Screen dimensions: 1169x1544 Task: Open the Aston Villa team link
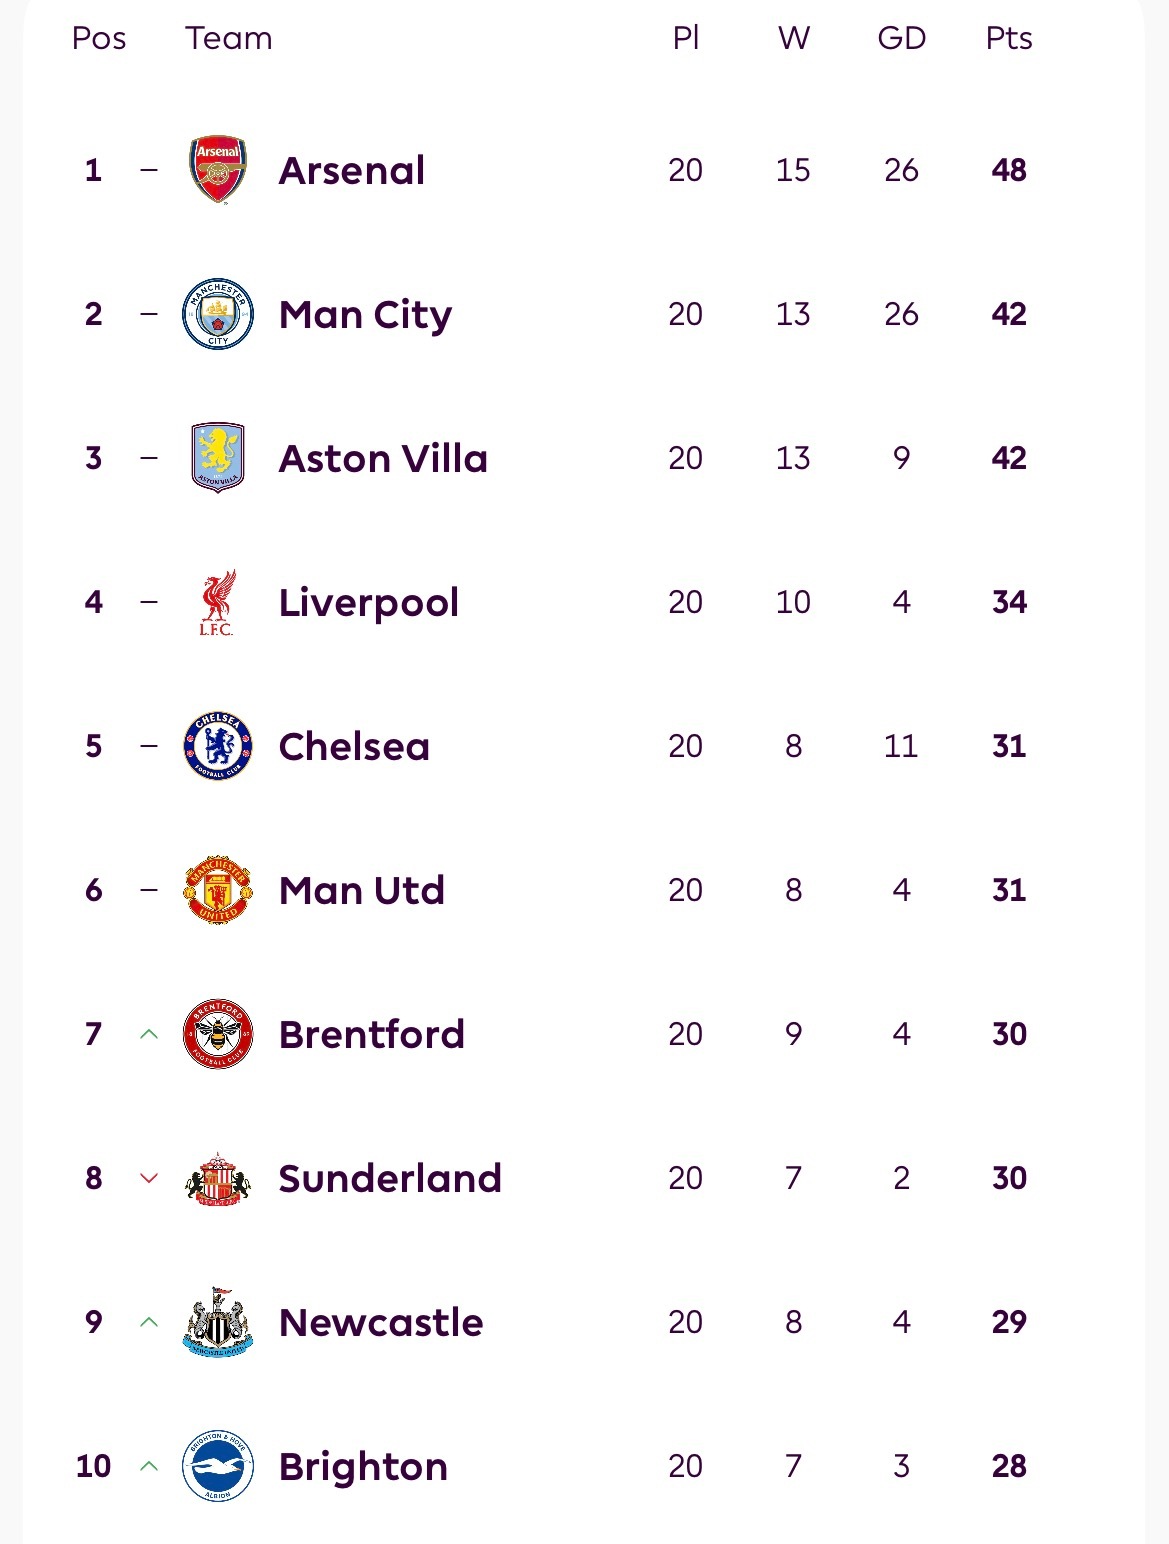point(383,459)
